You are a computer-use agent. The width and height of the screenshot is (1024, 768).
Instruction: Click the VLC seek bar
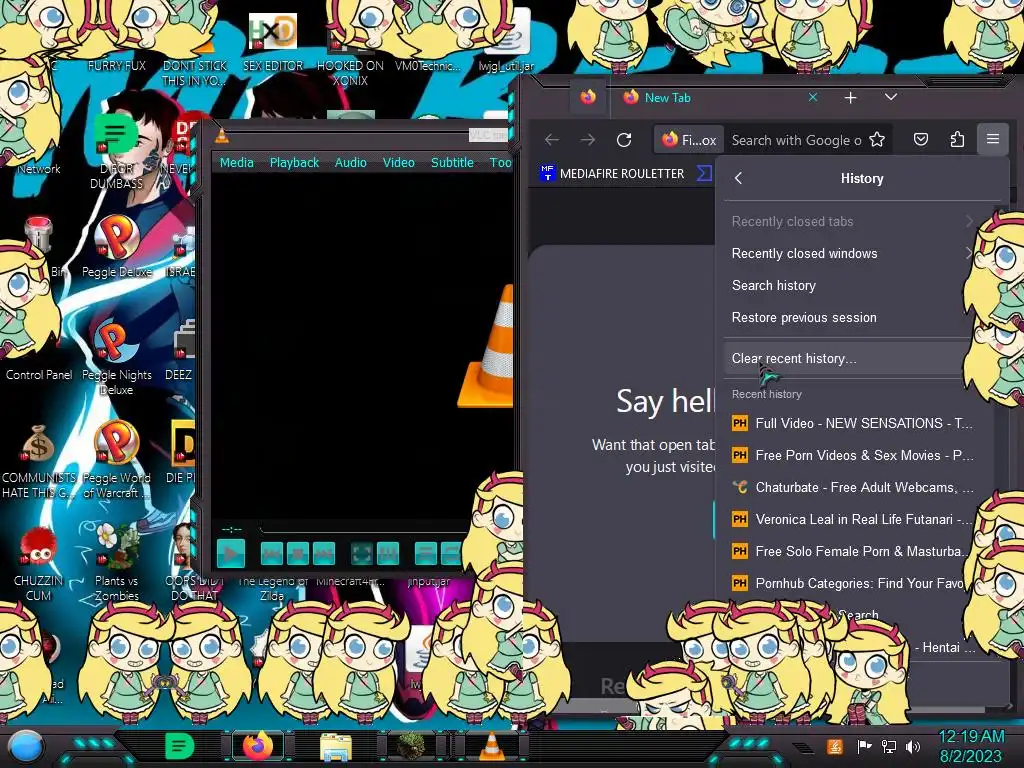[364, 528]
